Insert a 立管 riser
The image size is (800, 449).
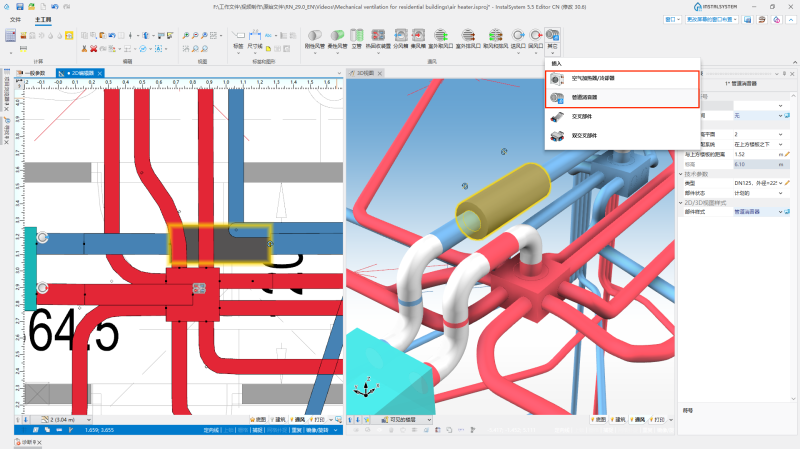click(357, 39)
